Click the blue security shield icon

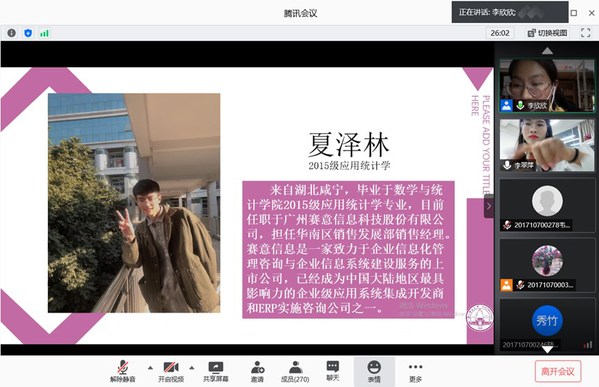click(28, 33)
